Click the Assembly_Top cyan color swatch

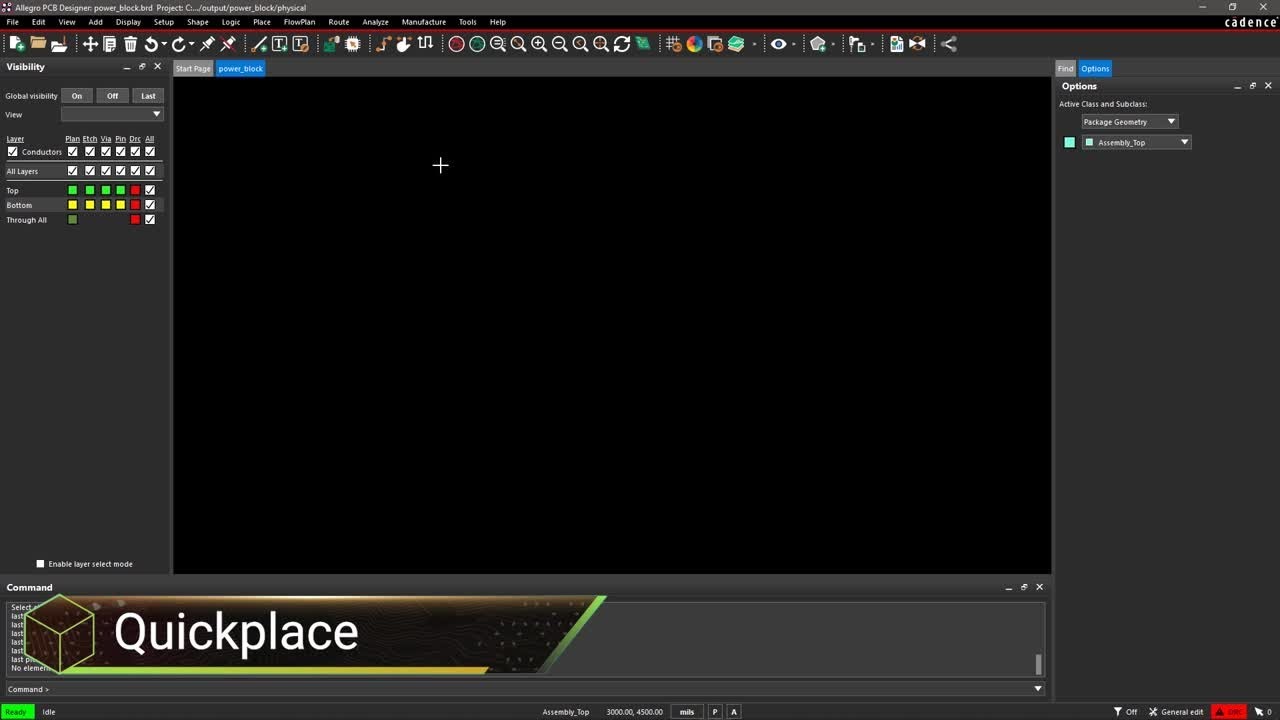coord(1069,142)
